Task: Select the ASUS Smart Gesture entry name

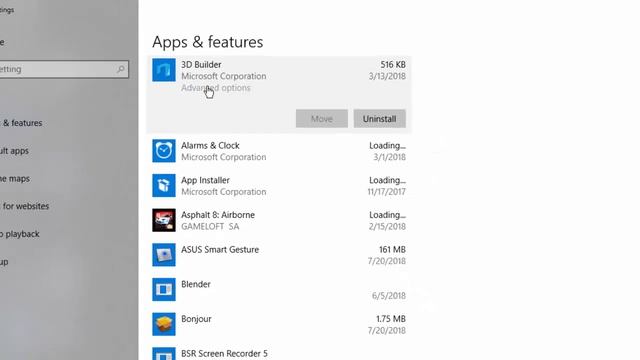Action: (x=220, y=249)
